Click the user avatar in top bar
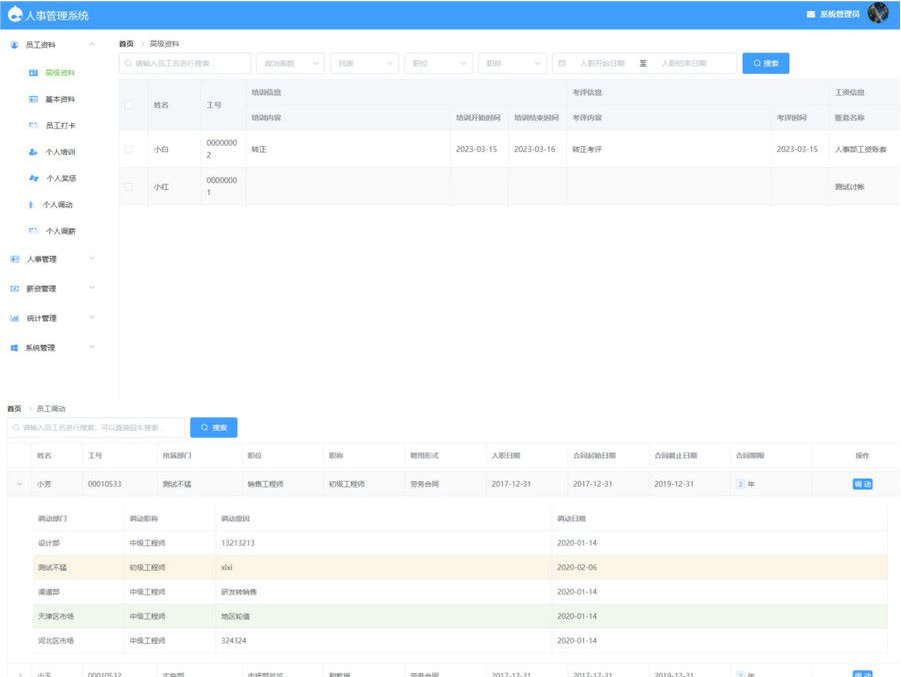This screenshot has width=901, height=677. (877, 15)
